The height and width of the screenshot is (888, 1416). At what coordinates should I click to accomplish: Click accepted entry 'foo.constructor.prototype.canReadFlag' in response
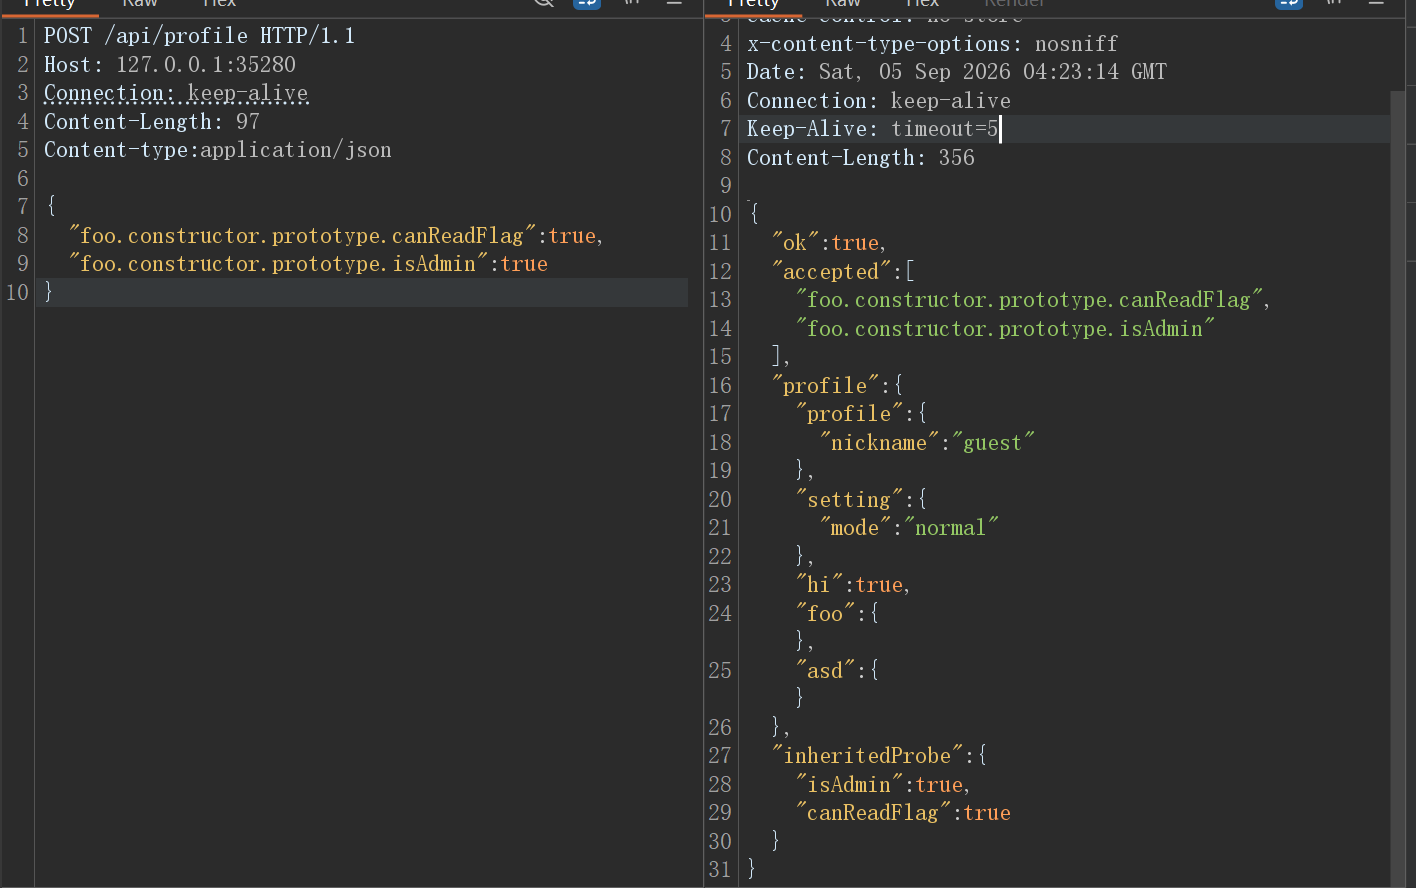point(1033,300)
